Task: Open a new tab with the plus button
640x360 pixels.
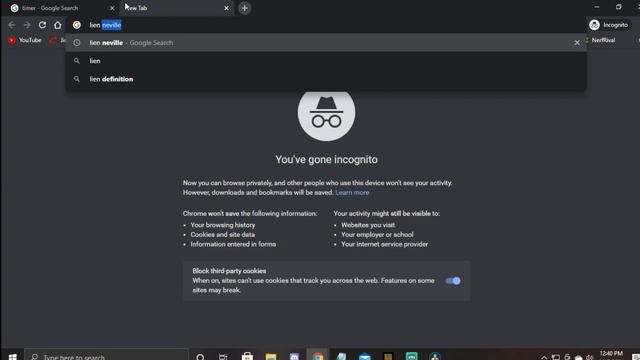Action: (244, 8)
